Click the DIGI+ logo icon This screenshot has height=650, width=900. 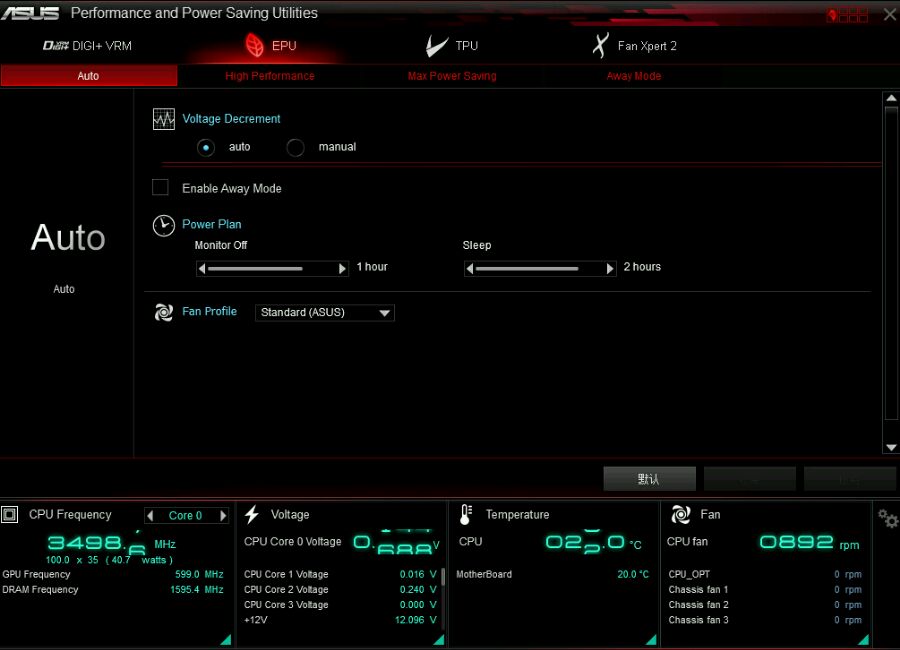56,46
